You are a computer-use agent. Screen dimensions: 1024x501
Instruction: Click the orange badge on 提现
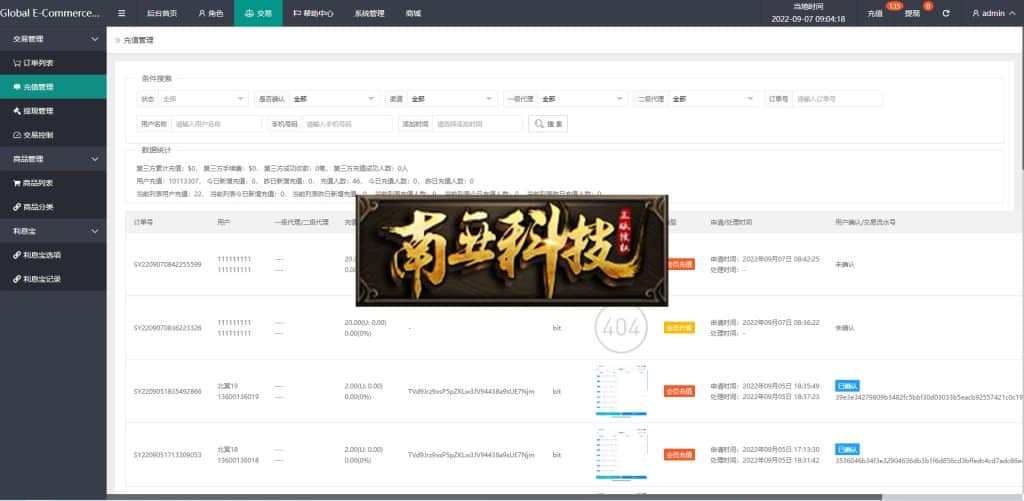pos(928,6)
